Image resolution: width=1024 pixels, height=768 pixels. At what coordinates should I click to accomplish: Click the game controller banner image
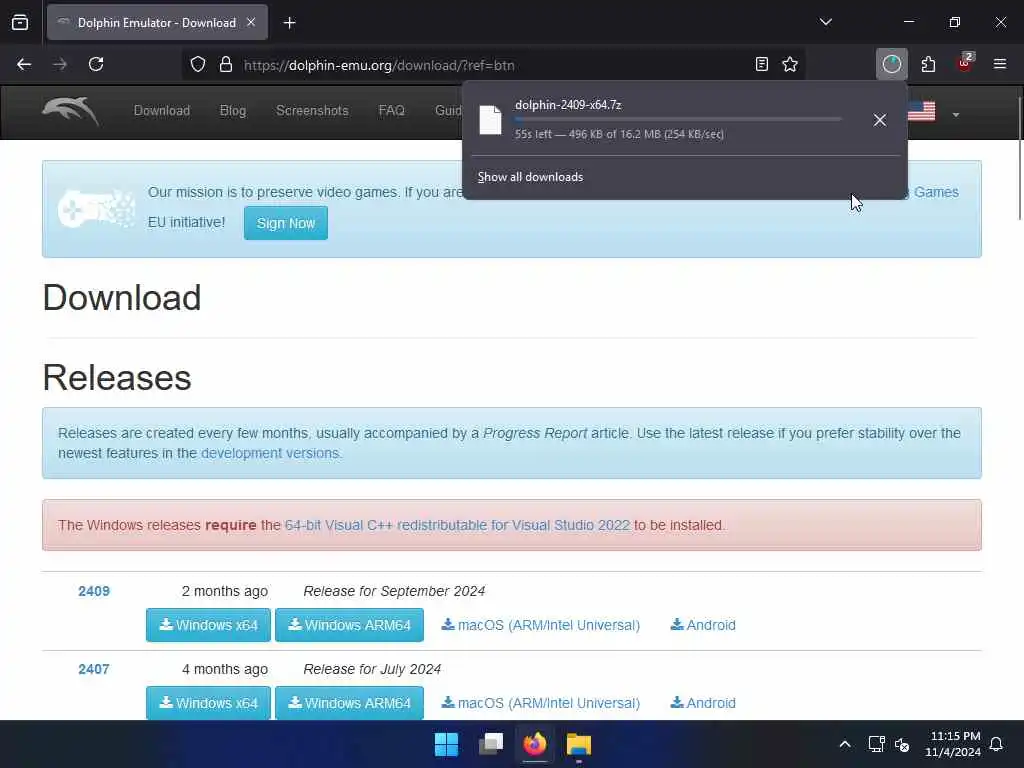[x=96, y=208]
